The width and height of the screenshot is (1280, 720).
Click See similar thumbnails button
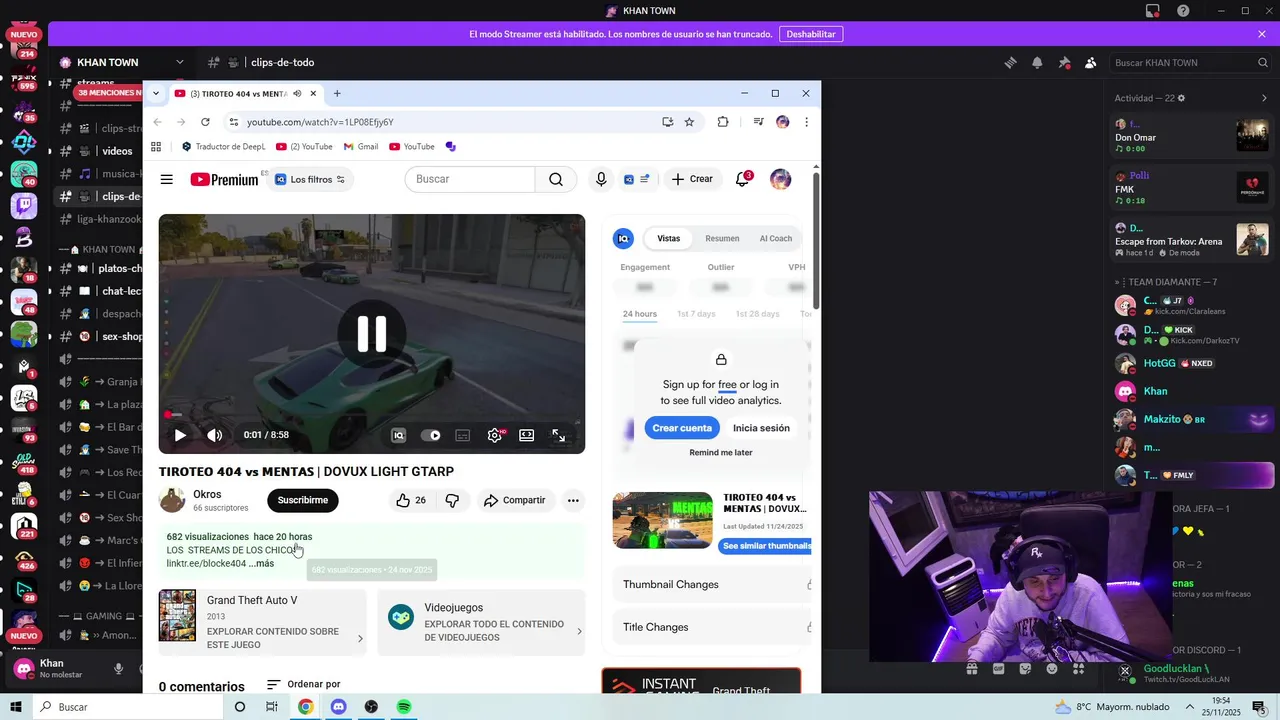(x=765, y=546)
